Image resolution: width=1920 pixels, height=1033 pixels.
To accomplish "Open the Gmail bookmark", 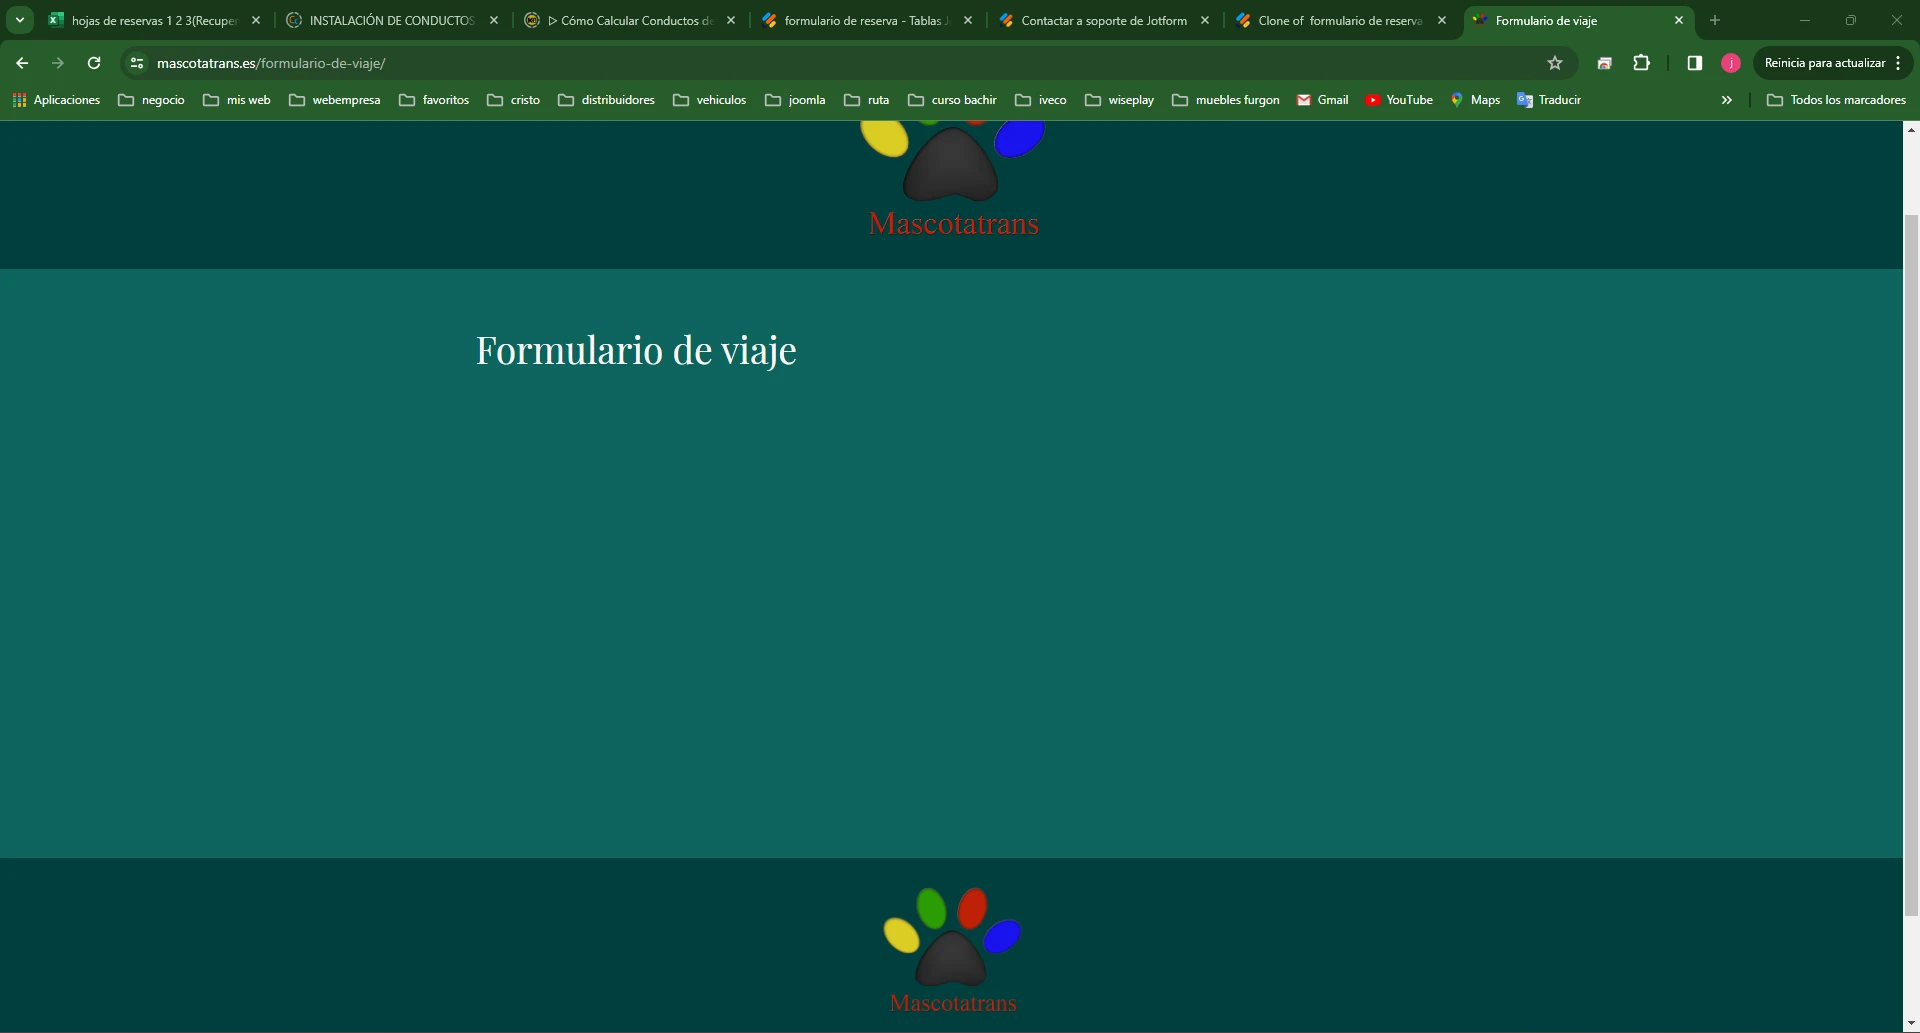I will point(1323,99).
